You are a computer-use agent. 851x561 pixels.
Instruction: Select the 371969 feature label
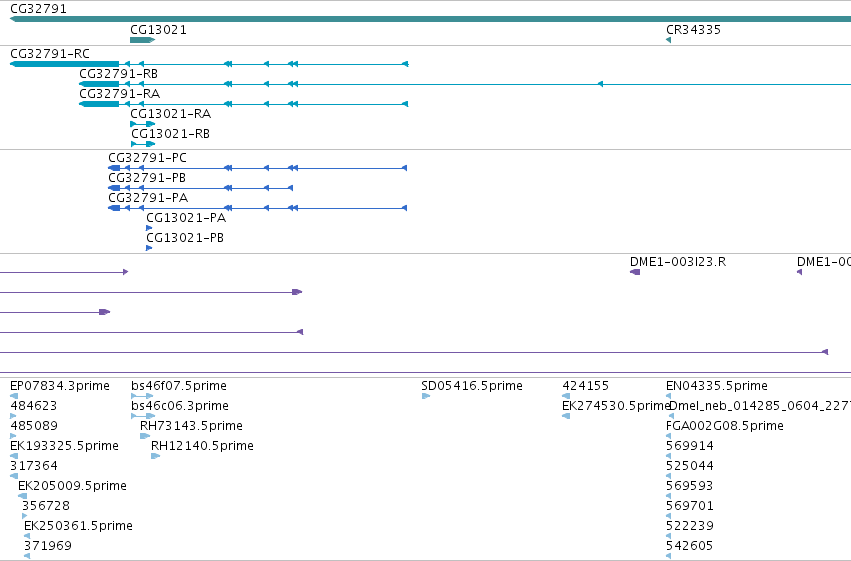pos(48,545)
